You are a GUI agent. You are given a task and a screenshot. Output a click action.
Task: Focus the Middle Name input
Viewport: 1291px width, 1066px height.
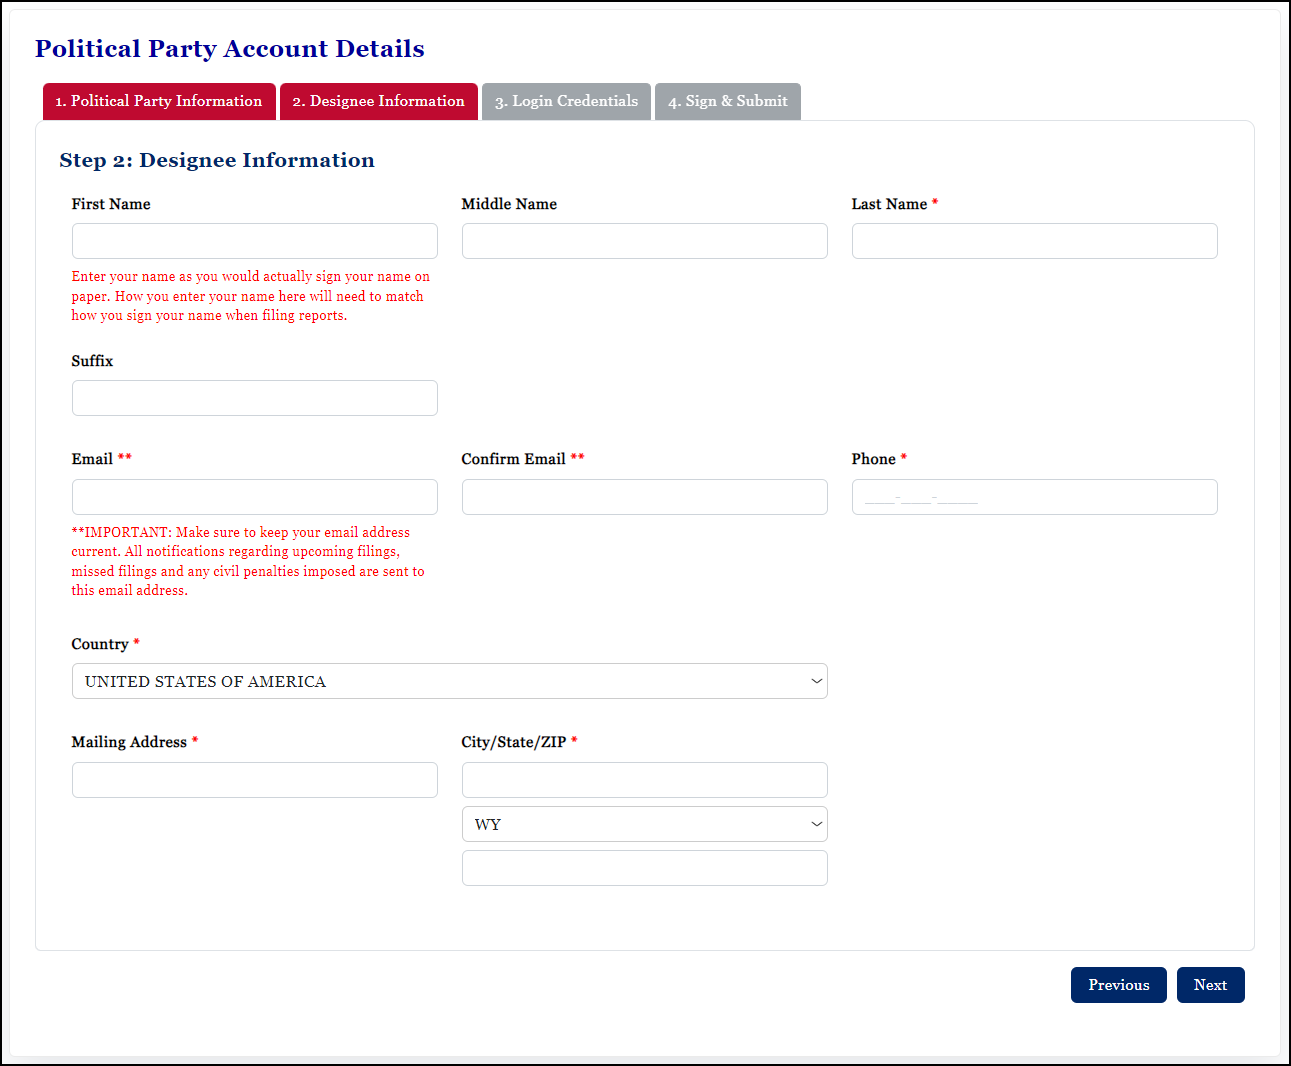644,241
